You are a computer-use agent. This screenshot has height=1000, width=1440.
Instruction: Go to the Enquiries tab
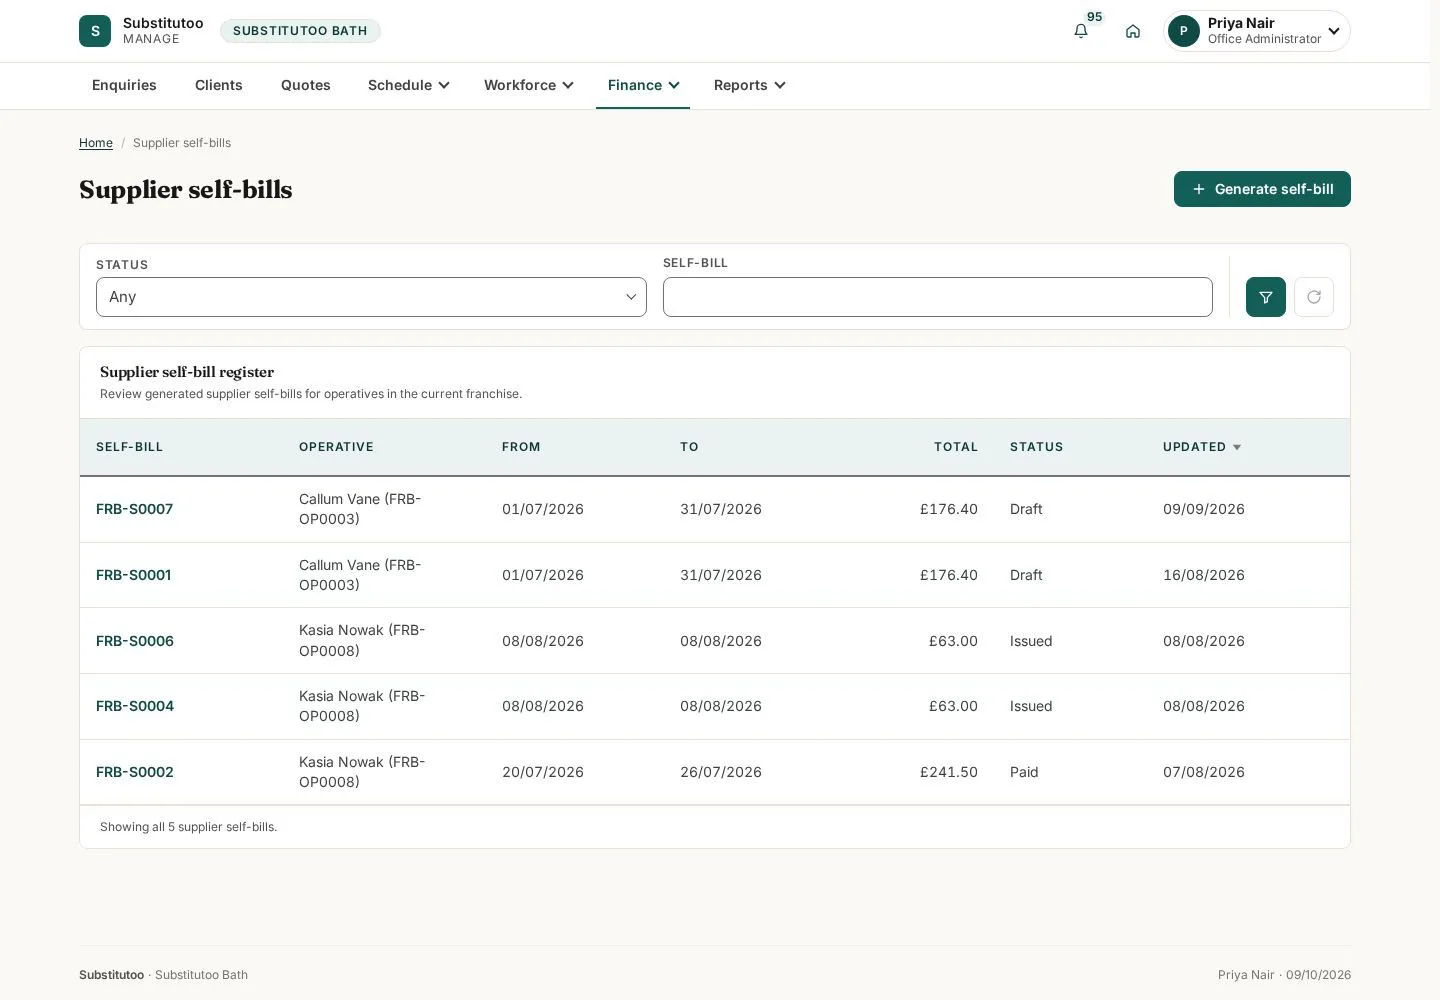(x=124, y=85)
